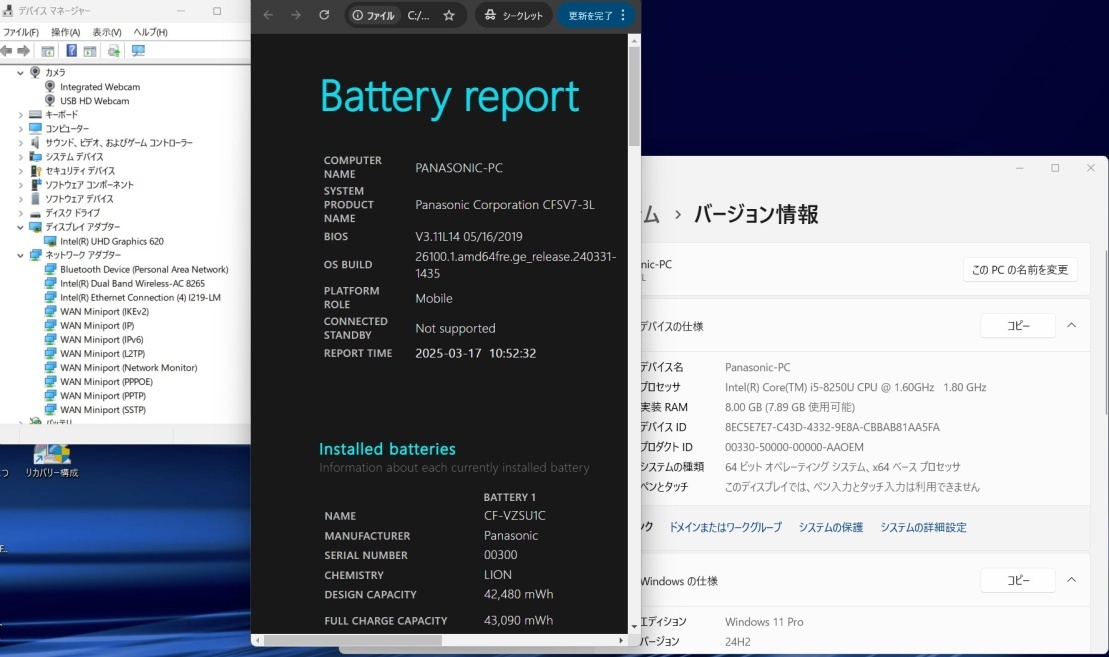1109x657 pixels.
Task: Open ドメインまたはワークグループ link
Action: click(725, 527)
